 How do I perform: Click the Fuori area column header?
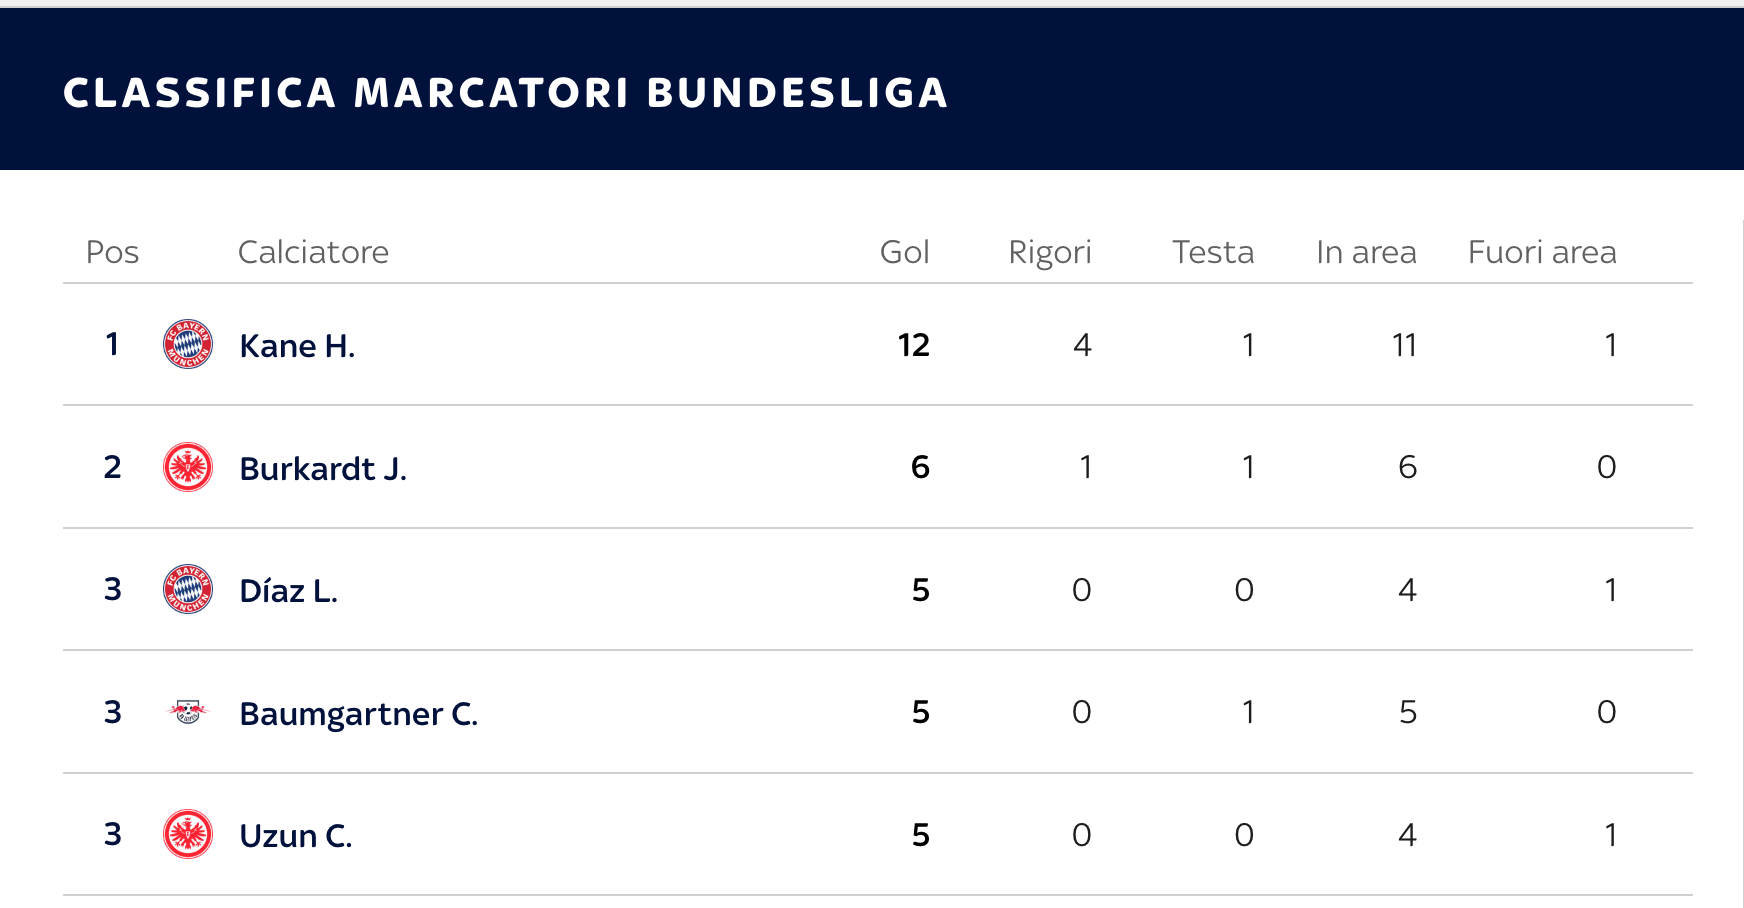1541,252
